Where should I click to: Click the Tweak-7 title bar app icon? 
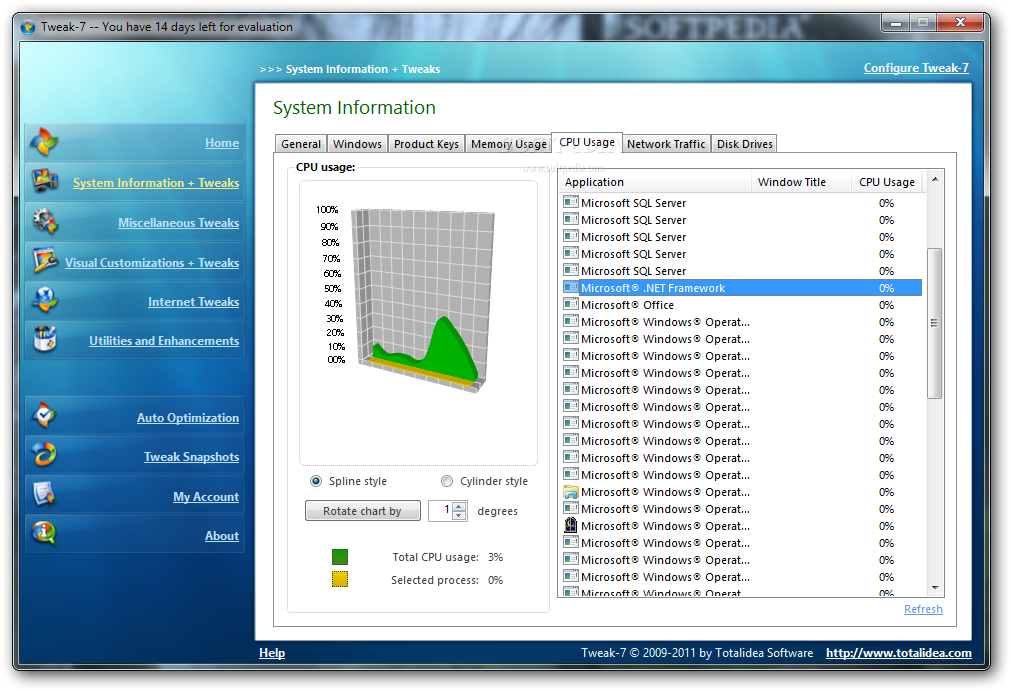[x=28, y=27]
